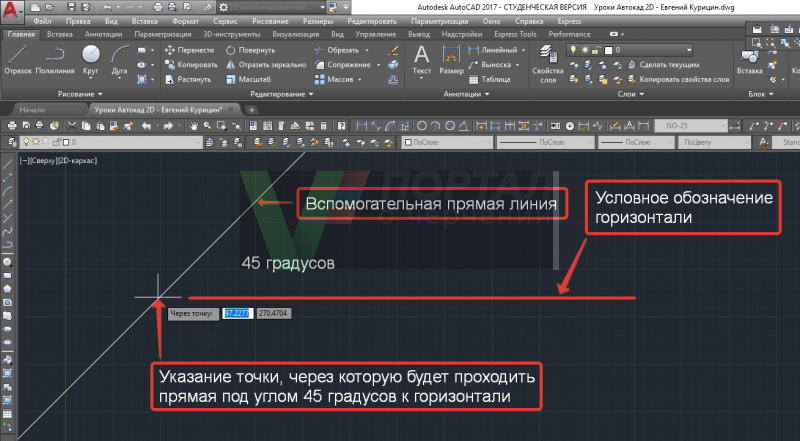Open the Express menu
The width and height of the screenshot is (800, 441).
click(569, 21)
